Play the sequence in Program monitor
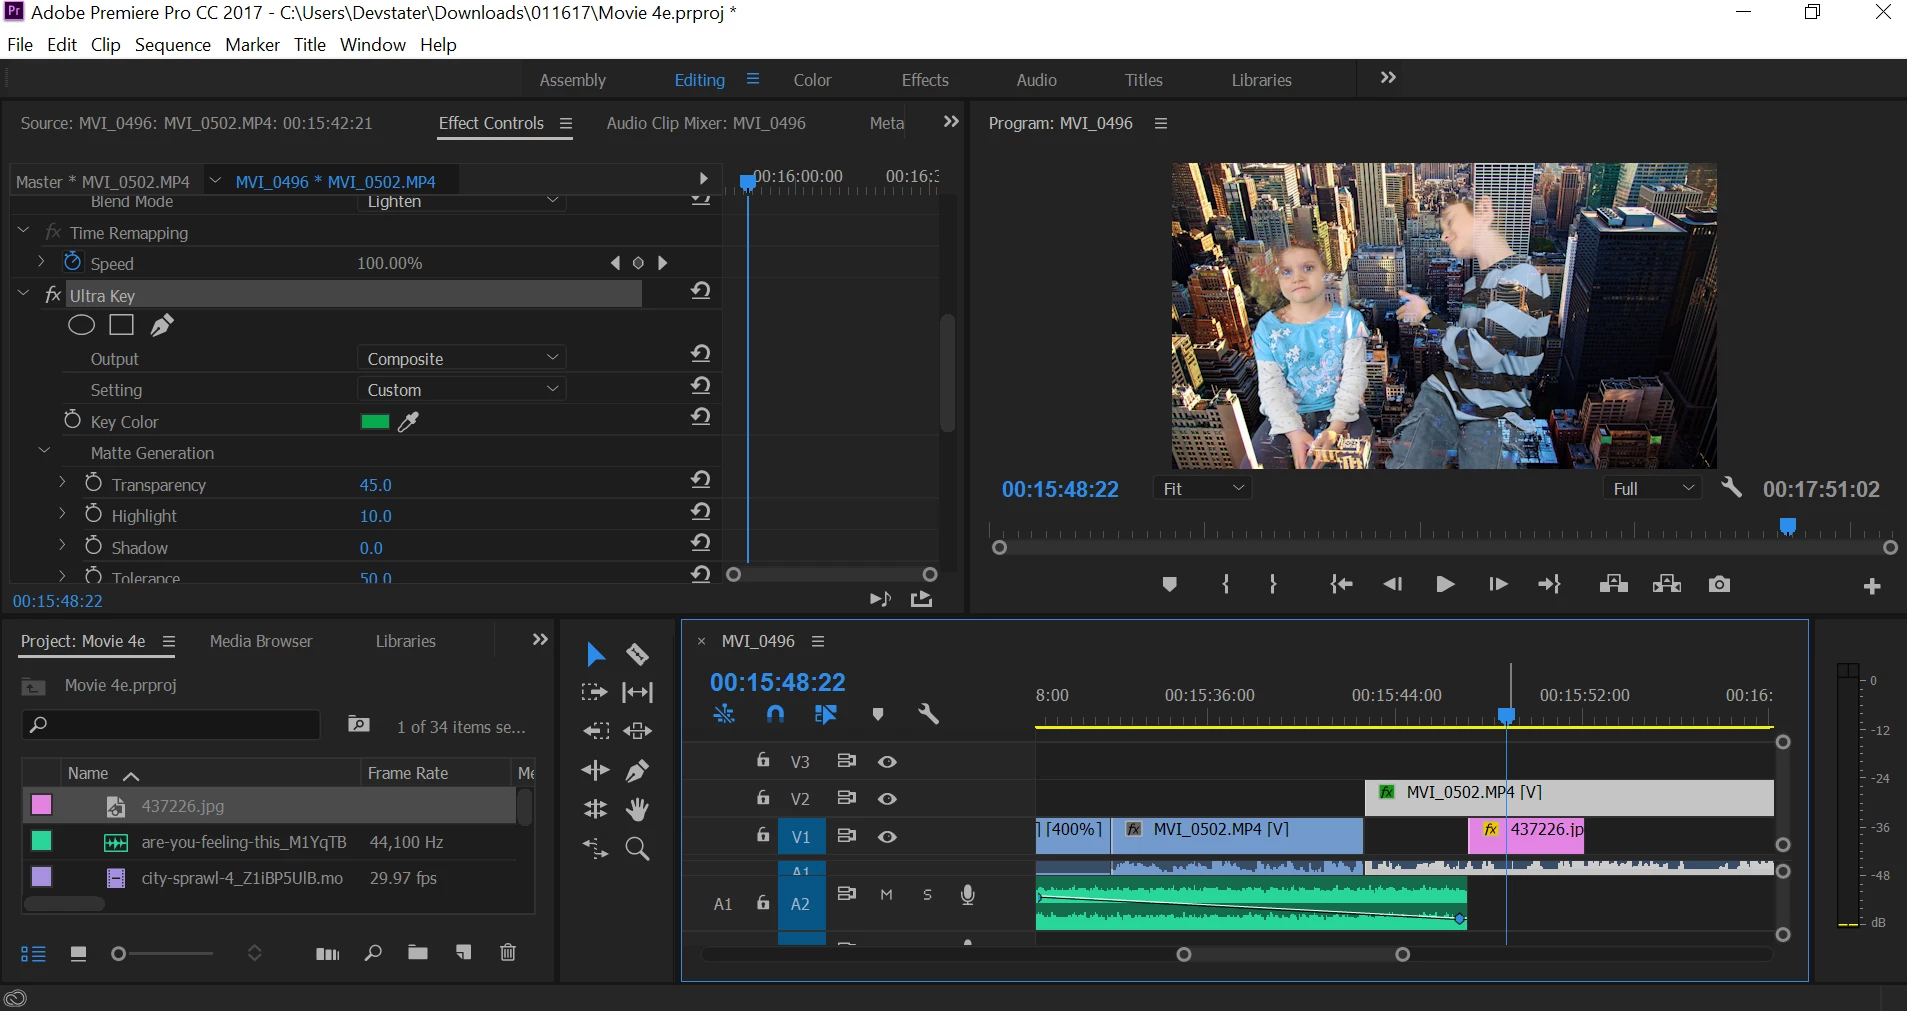 1444,584
